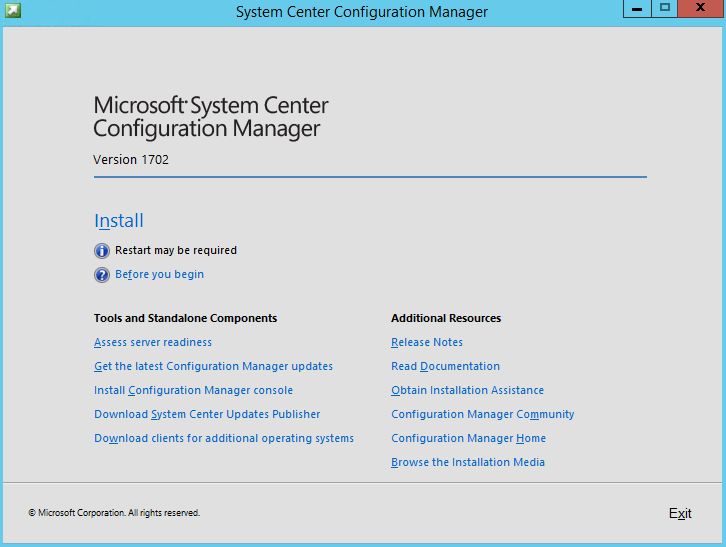Visit Configuration Manager Community
Viewport: 726px width, 547px height.
click(482, 414)
